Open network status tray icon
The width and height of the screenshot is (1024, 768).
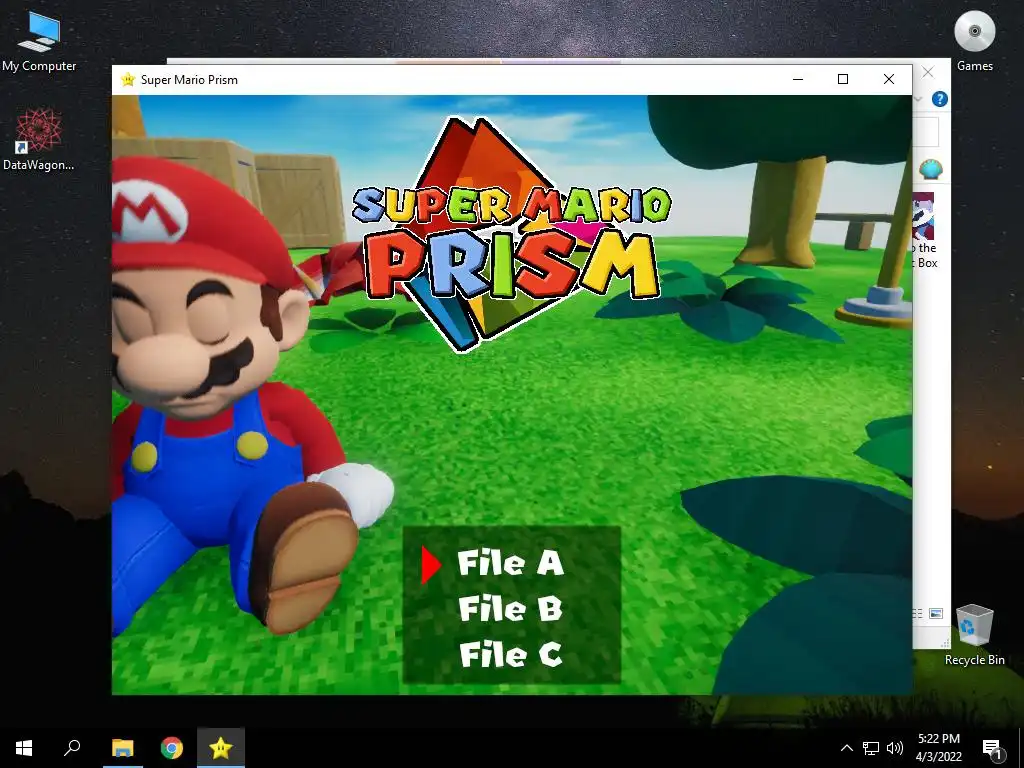pyautogui.click(x=871, y=748)
